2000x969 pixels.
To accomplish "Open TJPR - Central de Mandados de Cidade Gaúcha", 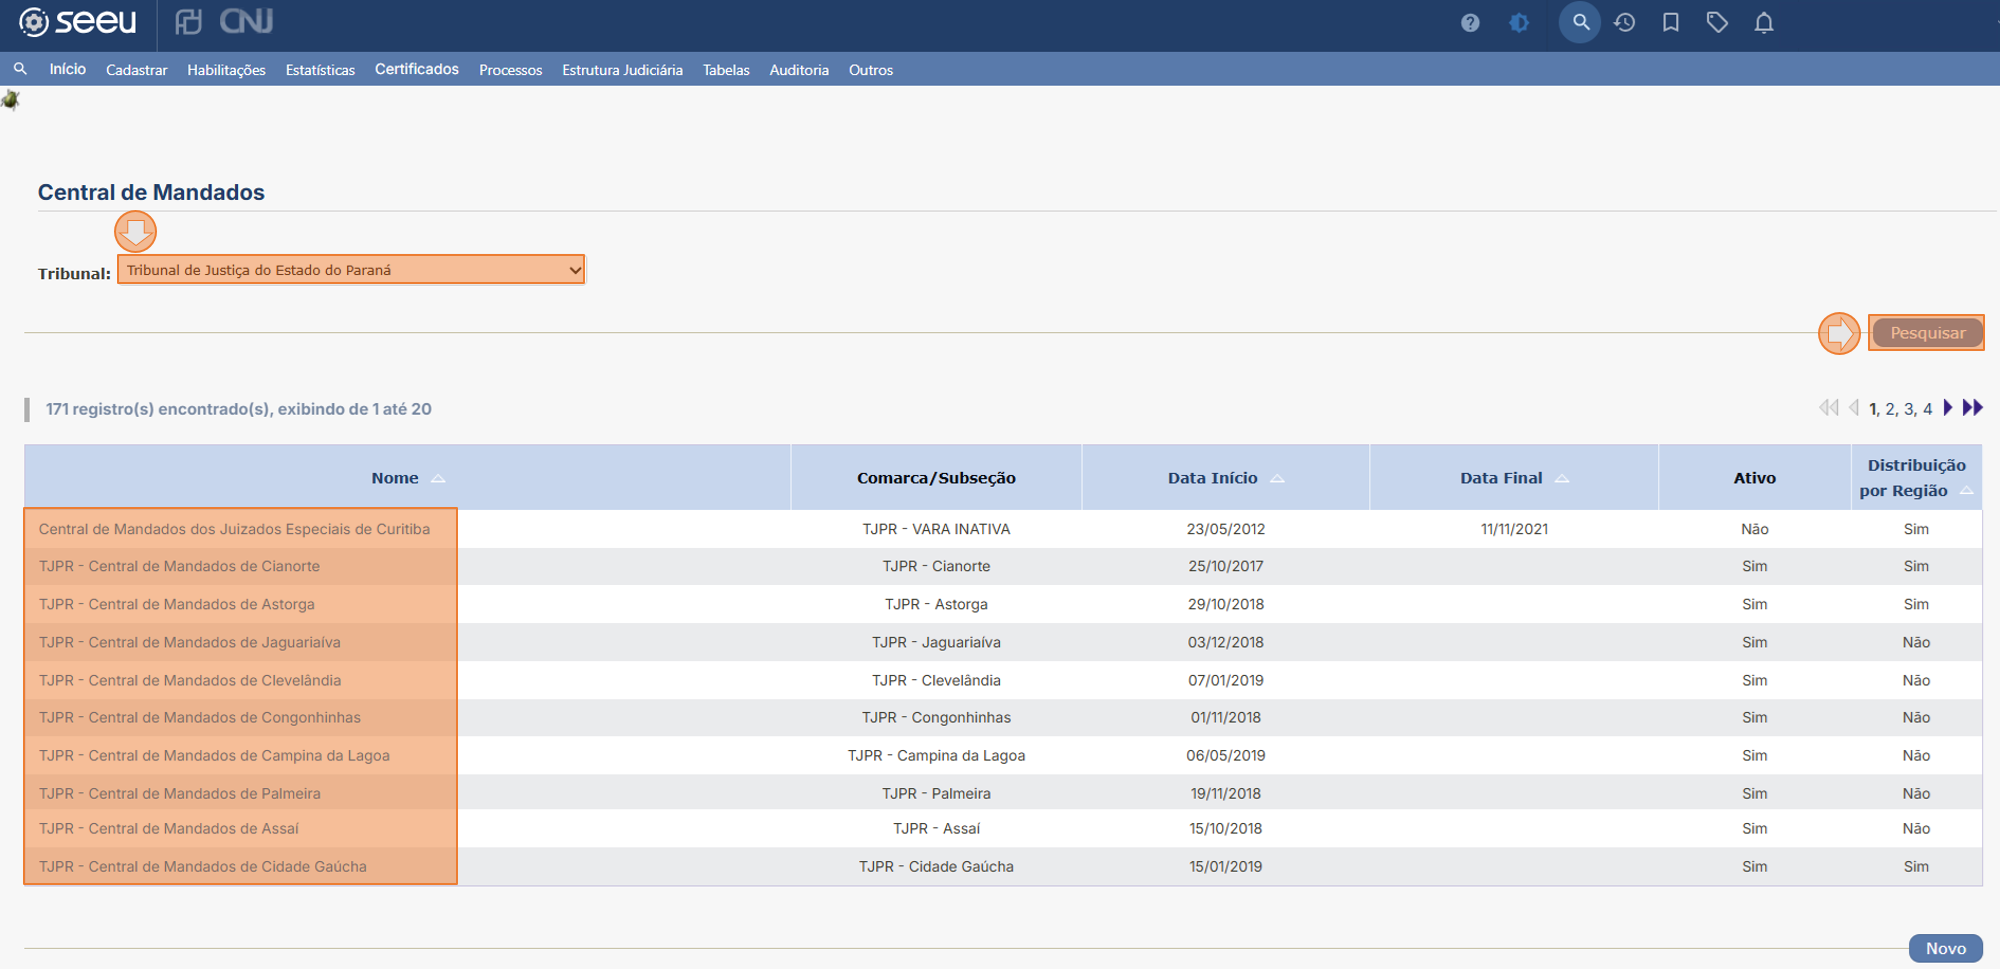I will [202, 866].
